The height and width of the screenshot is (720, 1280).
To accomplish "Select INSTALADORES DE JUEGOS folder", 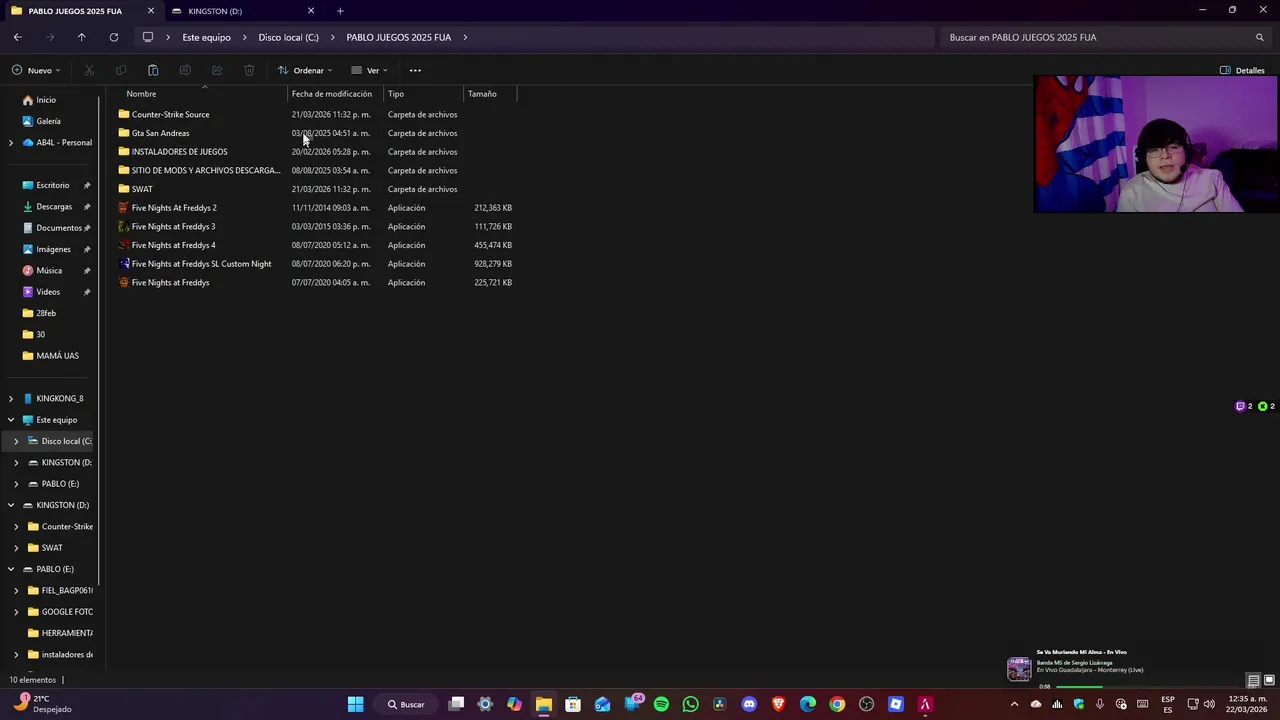I will pos(179,152).
